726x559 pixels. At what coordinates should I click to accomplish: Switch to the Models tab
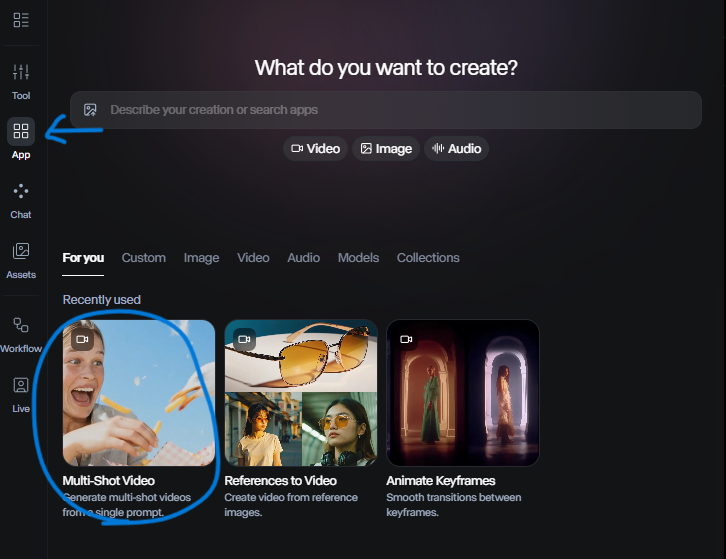pos(358,258)
